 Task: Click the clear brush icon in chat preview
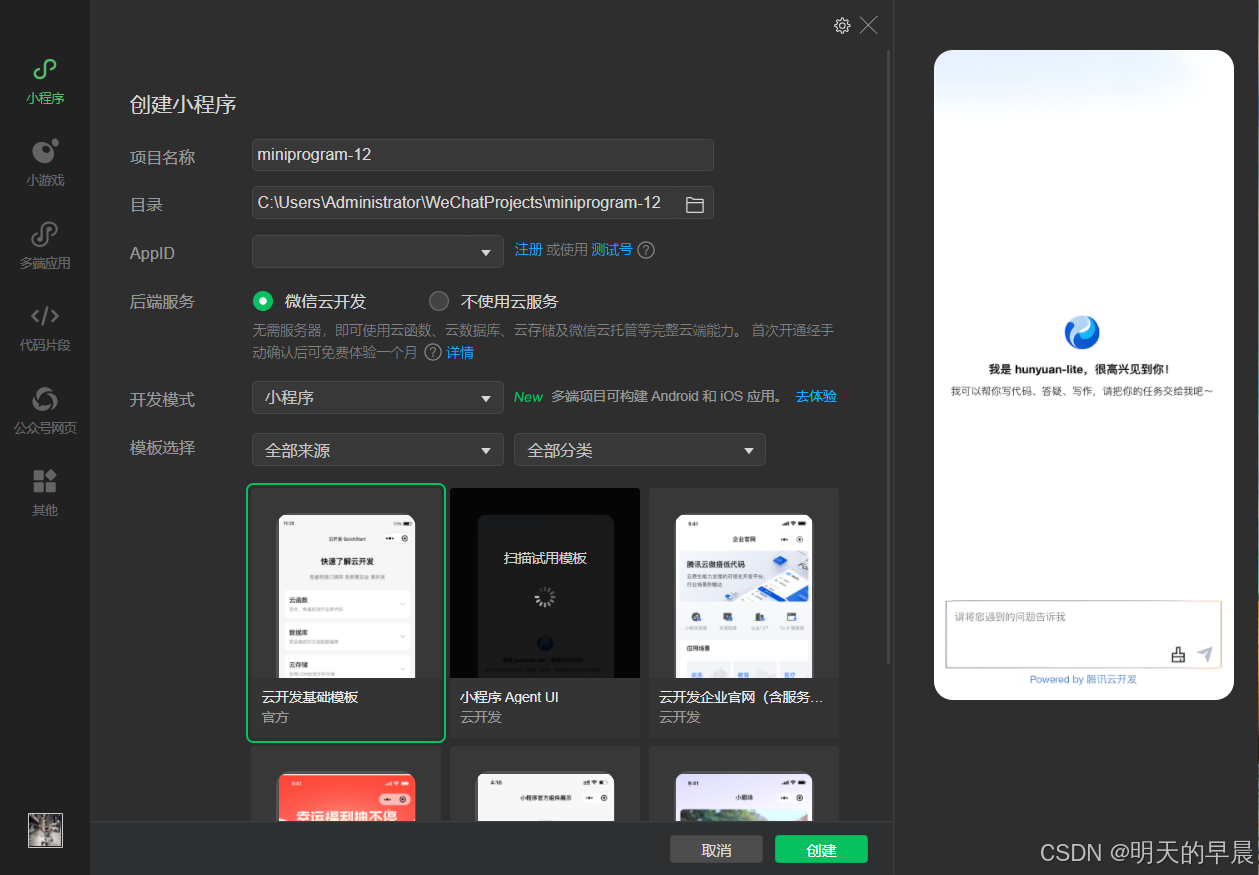tap(1178, 655)
